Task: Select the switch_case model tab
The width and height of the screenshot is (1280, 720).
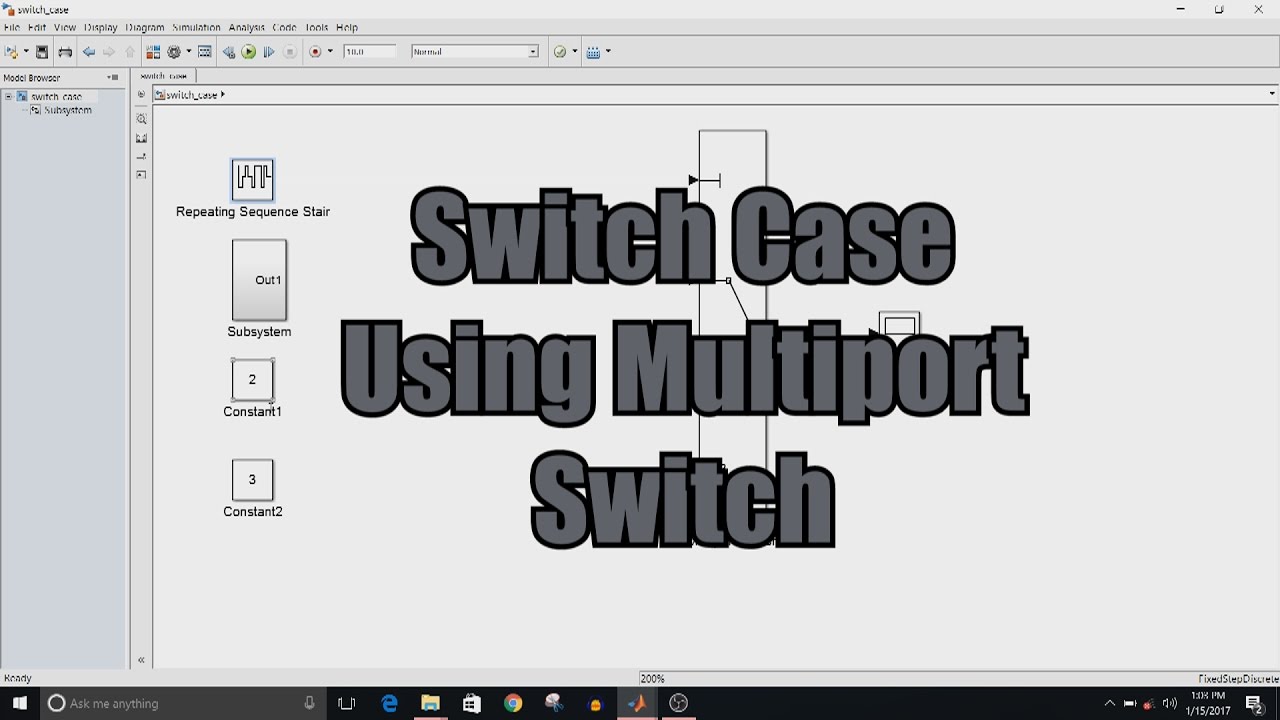Action: pos(163,76)
